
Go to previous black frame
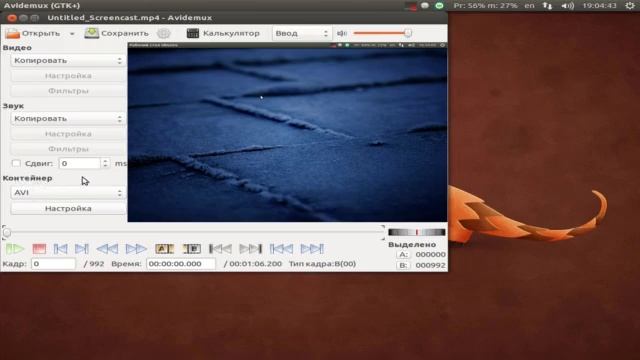[220, 249]
